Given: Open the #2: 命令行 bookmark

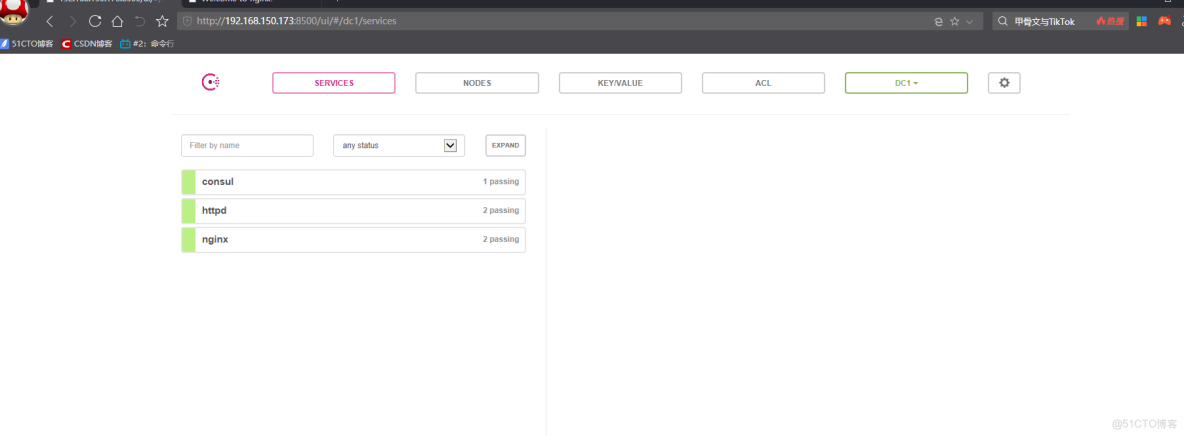Looking at the screenshot, I should [x=147, y=44].
